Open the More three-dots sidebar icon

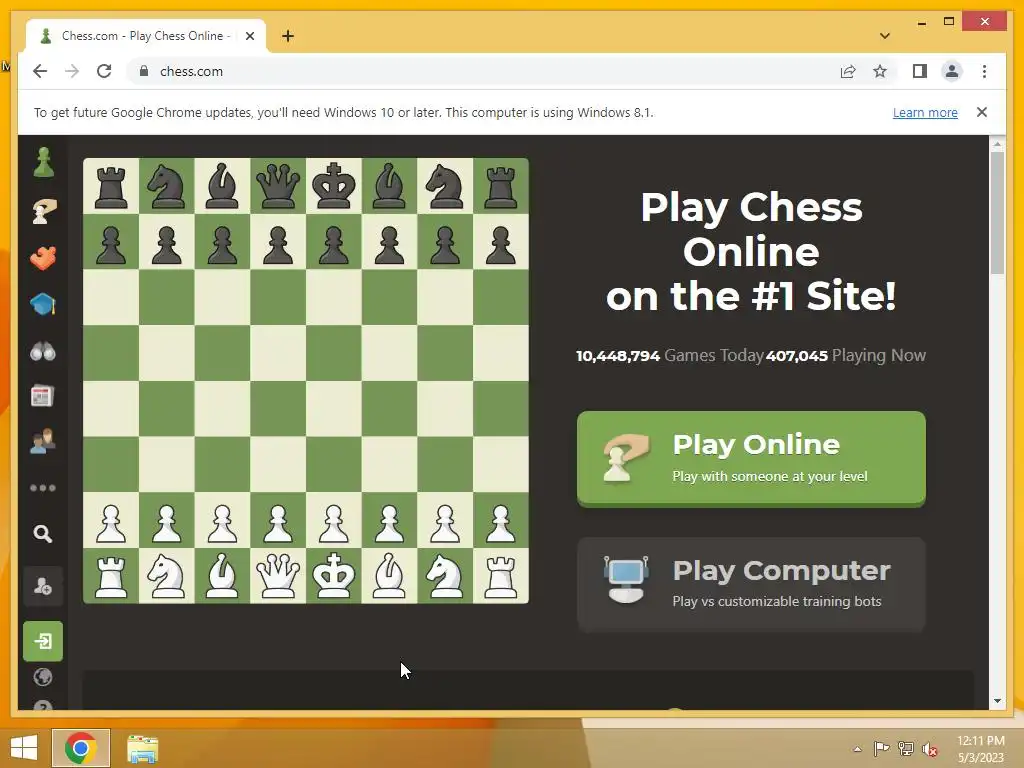tap(43, 488)
